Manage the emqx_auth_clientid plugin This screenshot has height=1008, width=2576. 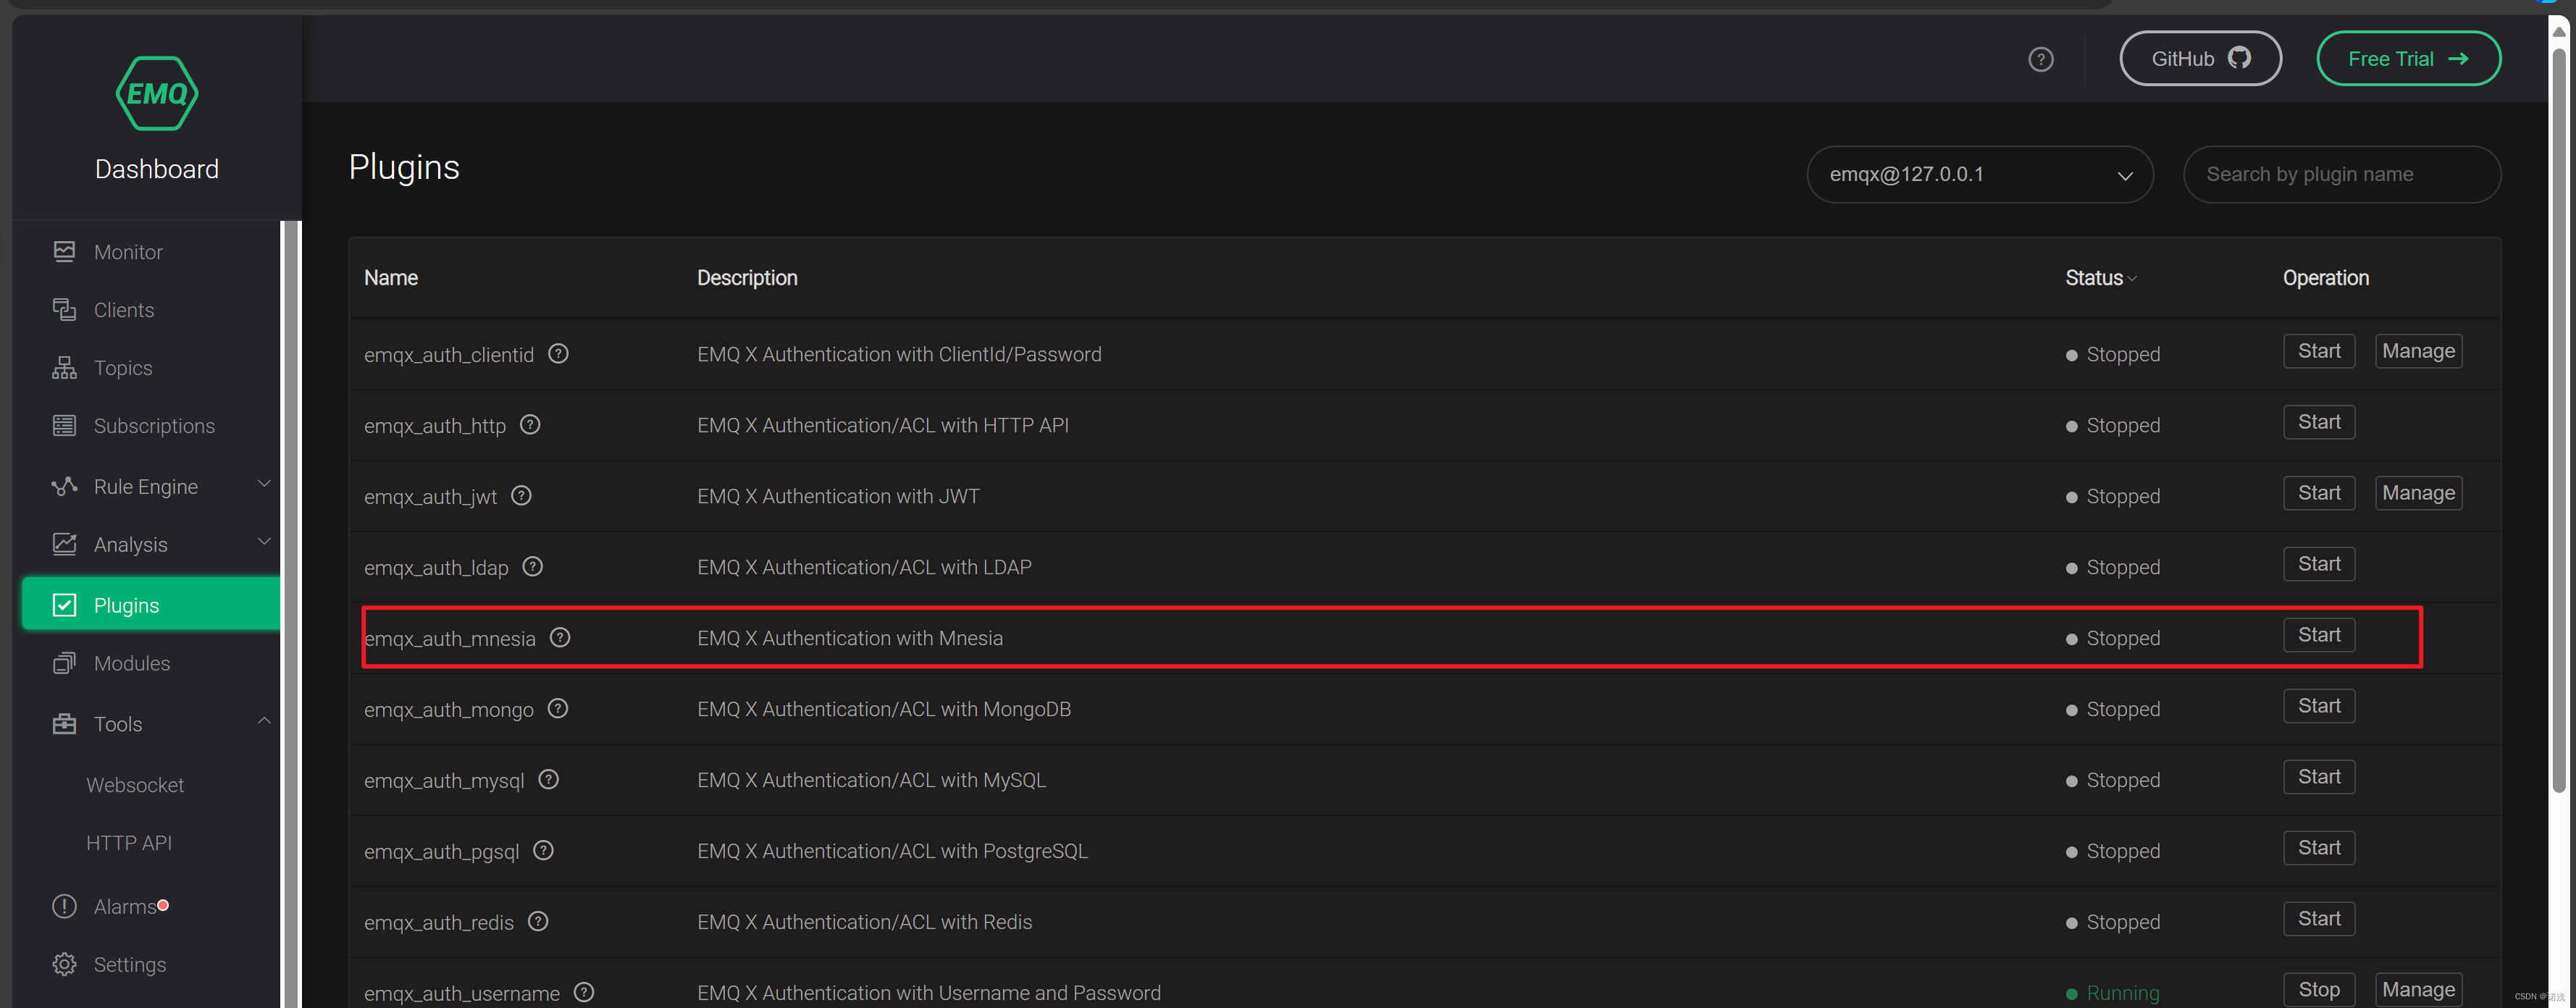coord(2418,351)
